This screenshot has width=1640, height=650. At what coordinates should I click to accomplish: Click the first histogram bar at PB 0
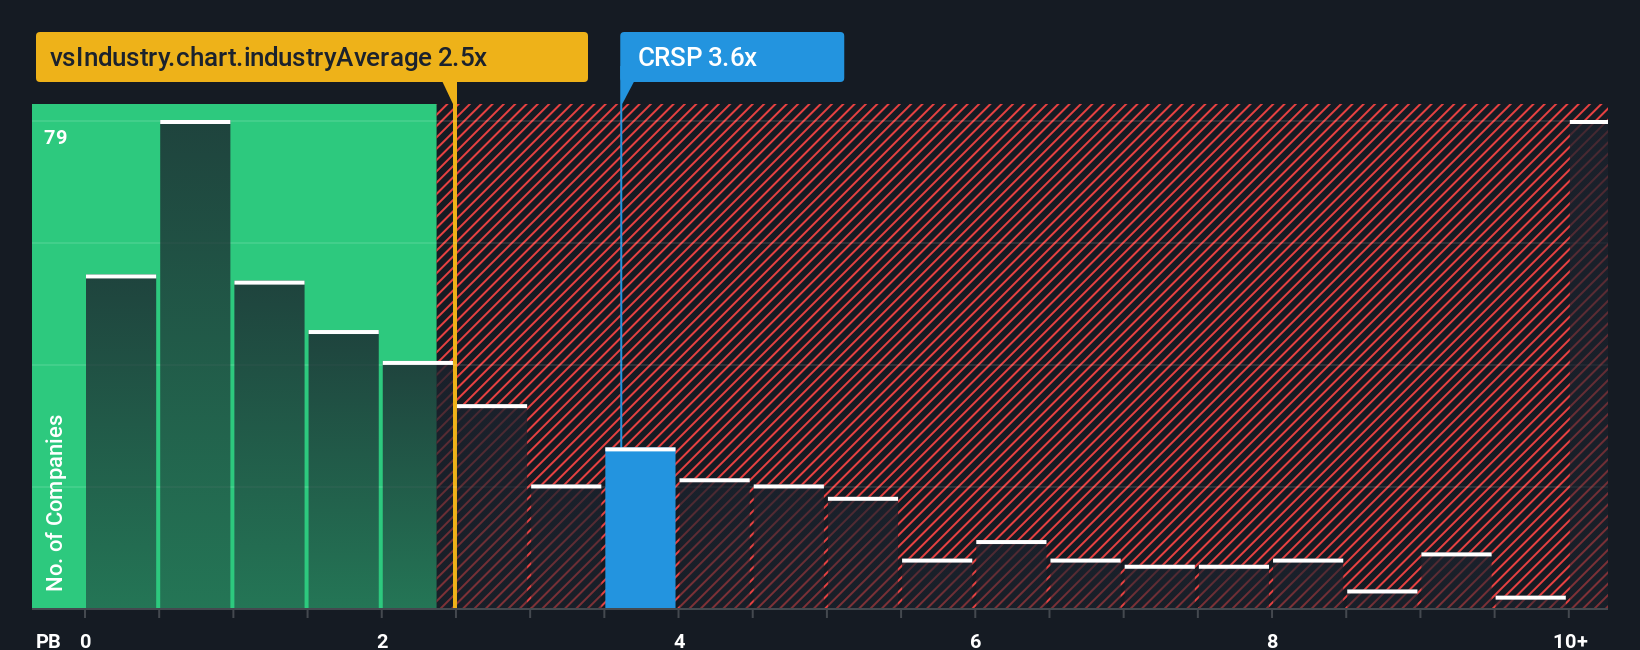click(121, 441)
